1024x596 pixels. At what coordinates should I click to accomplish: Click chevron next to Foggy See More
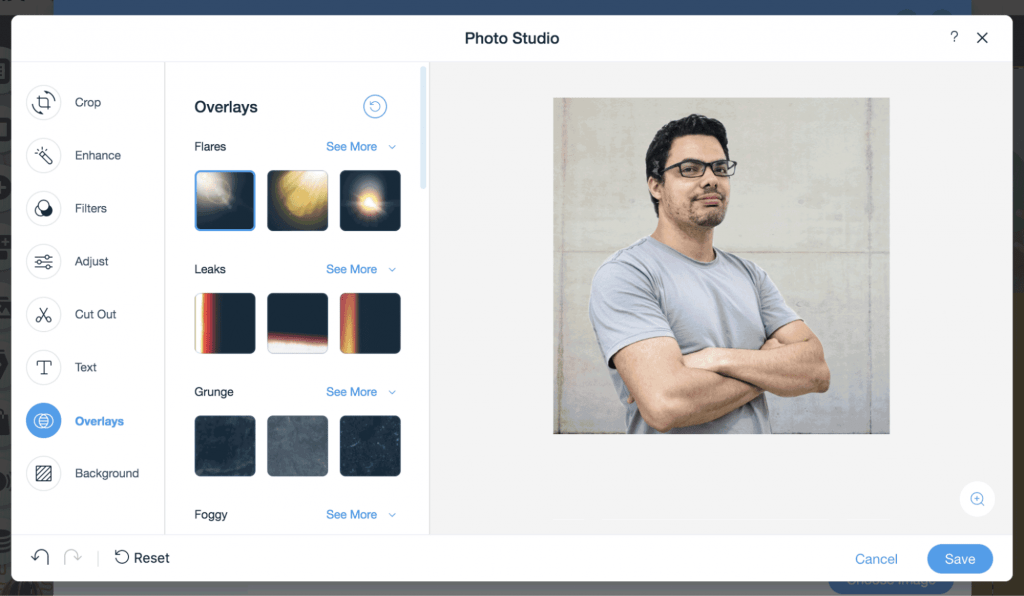click(x=392, y=516)
